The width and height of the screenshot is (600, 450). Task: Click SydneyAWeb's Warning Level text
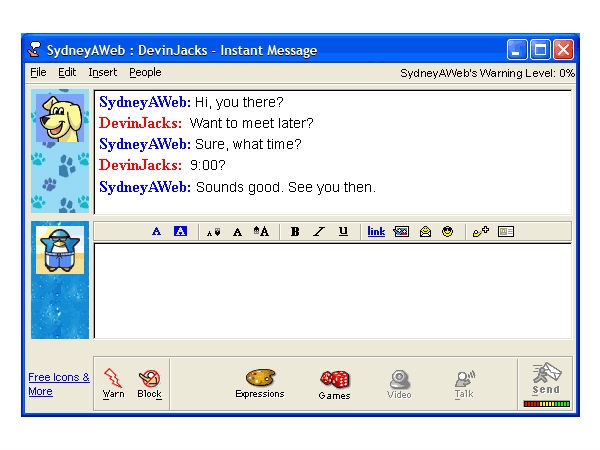coord(488,73)
